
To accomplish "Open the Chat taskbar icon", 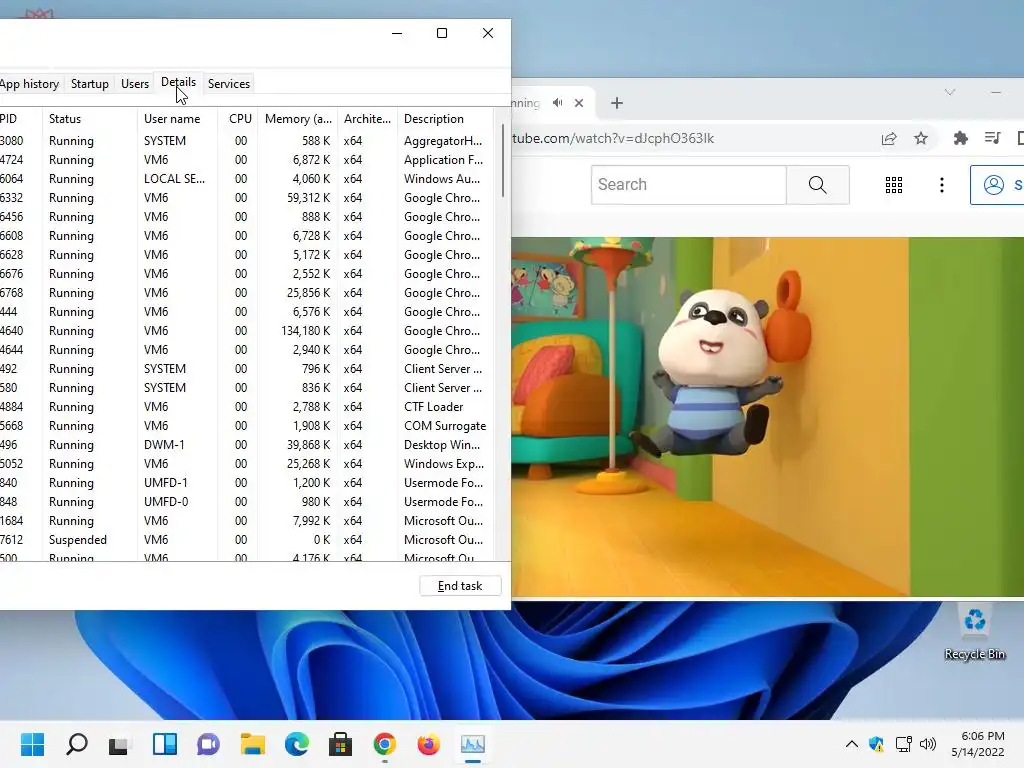I will [x=208, y=744].
